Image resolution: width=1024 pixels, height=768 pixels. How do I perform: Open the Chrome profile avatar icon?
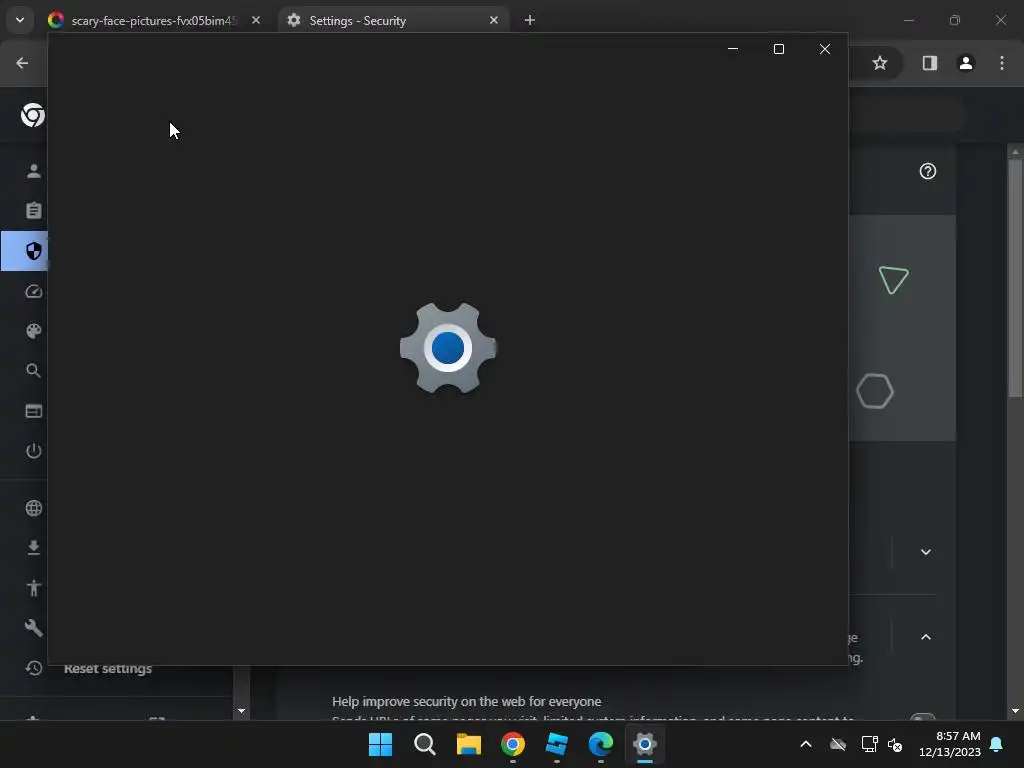[x=966, y=63]
